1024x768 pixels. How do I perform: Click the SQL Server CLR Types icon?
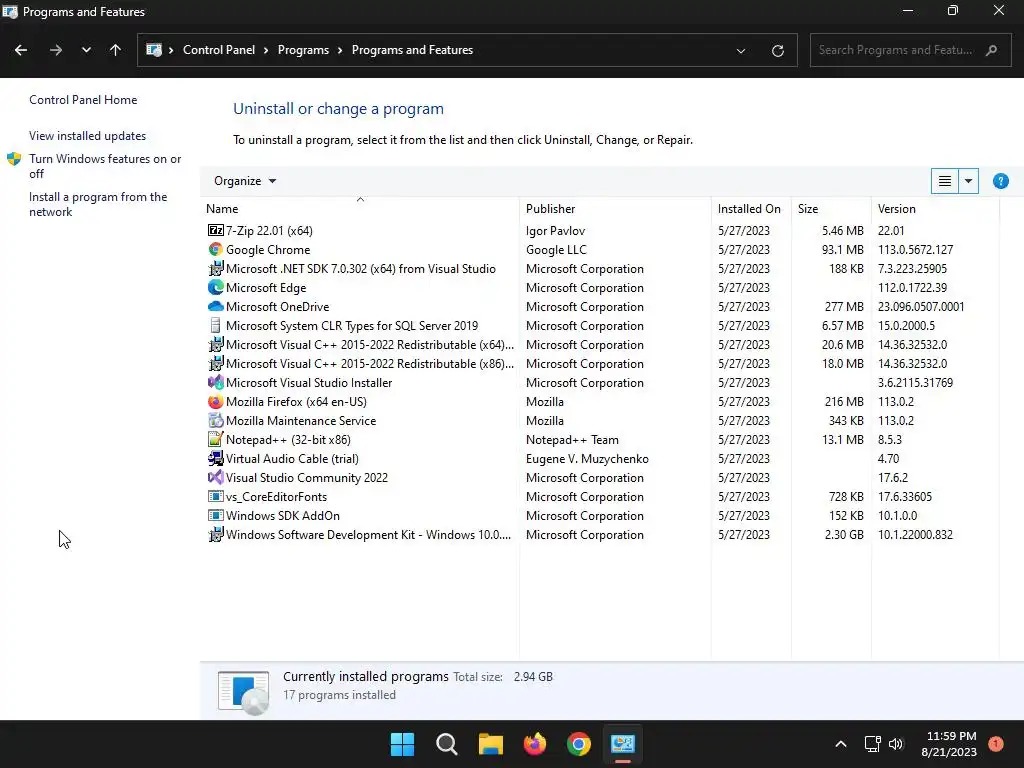pos(216,325)
